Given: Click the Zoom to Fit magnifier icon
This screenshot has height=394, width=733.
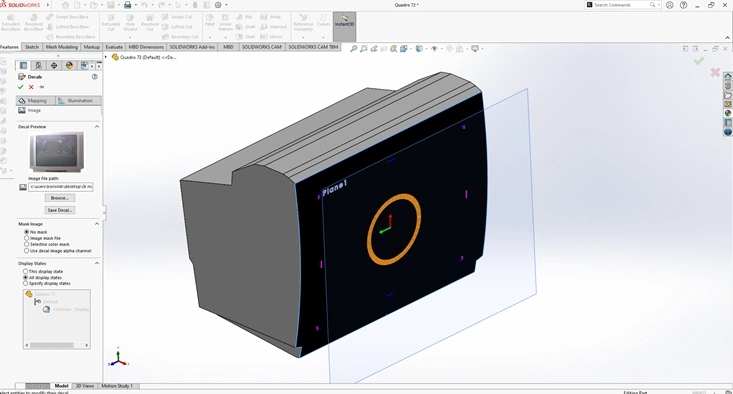Looking at the screenshot, I should click(354, 49).
